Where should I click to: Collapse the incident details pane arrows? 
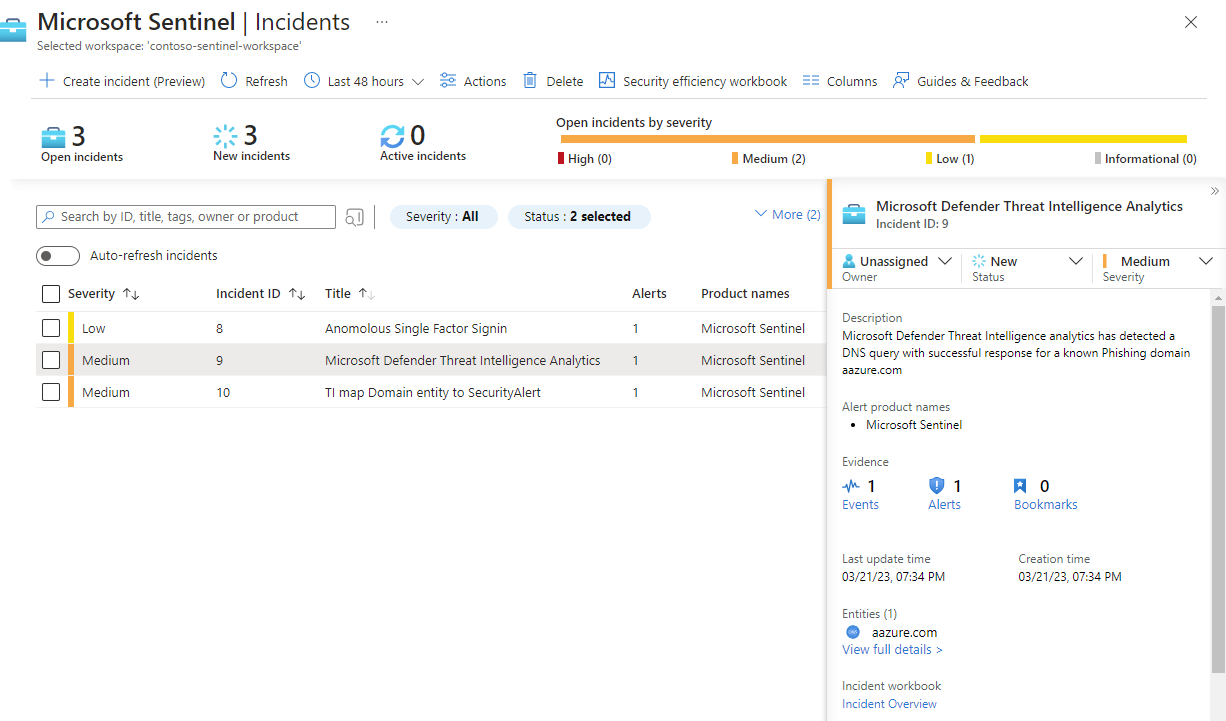pos(1214,191)
